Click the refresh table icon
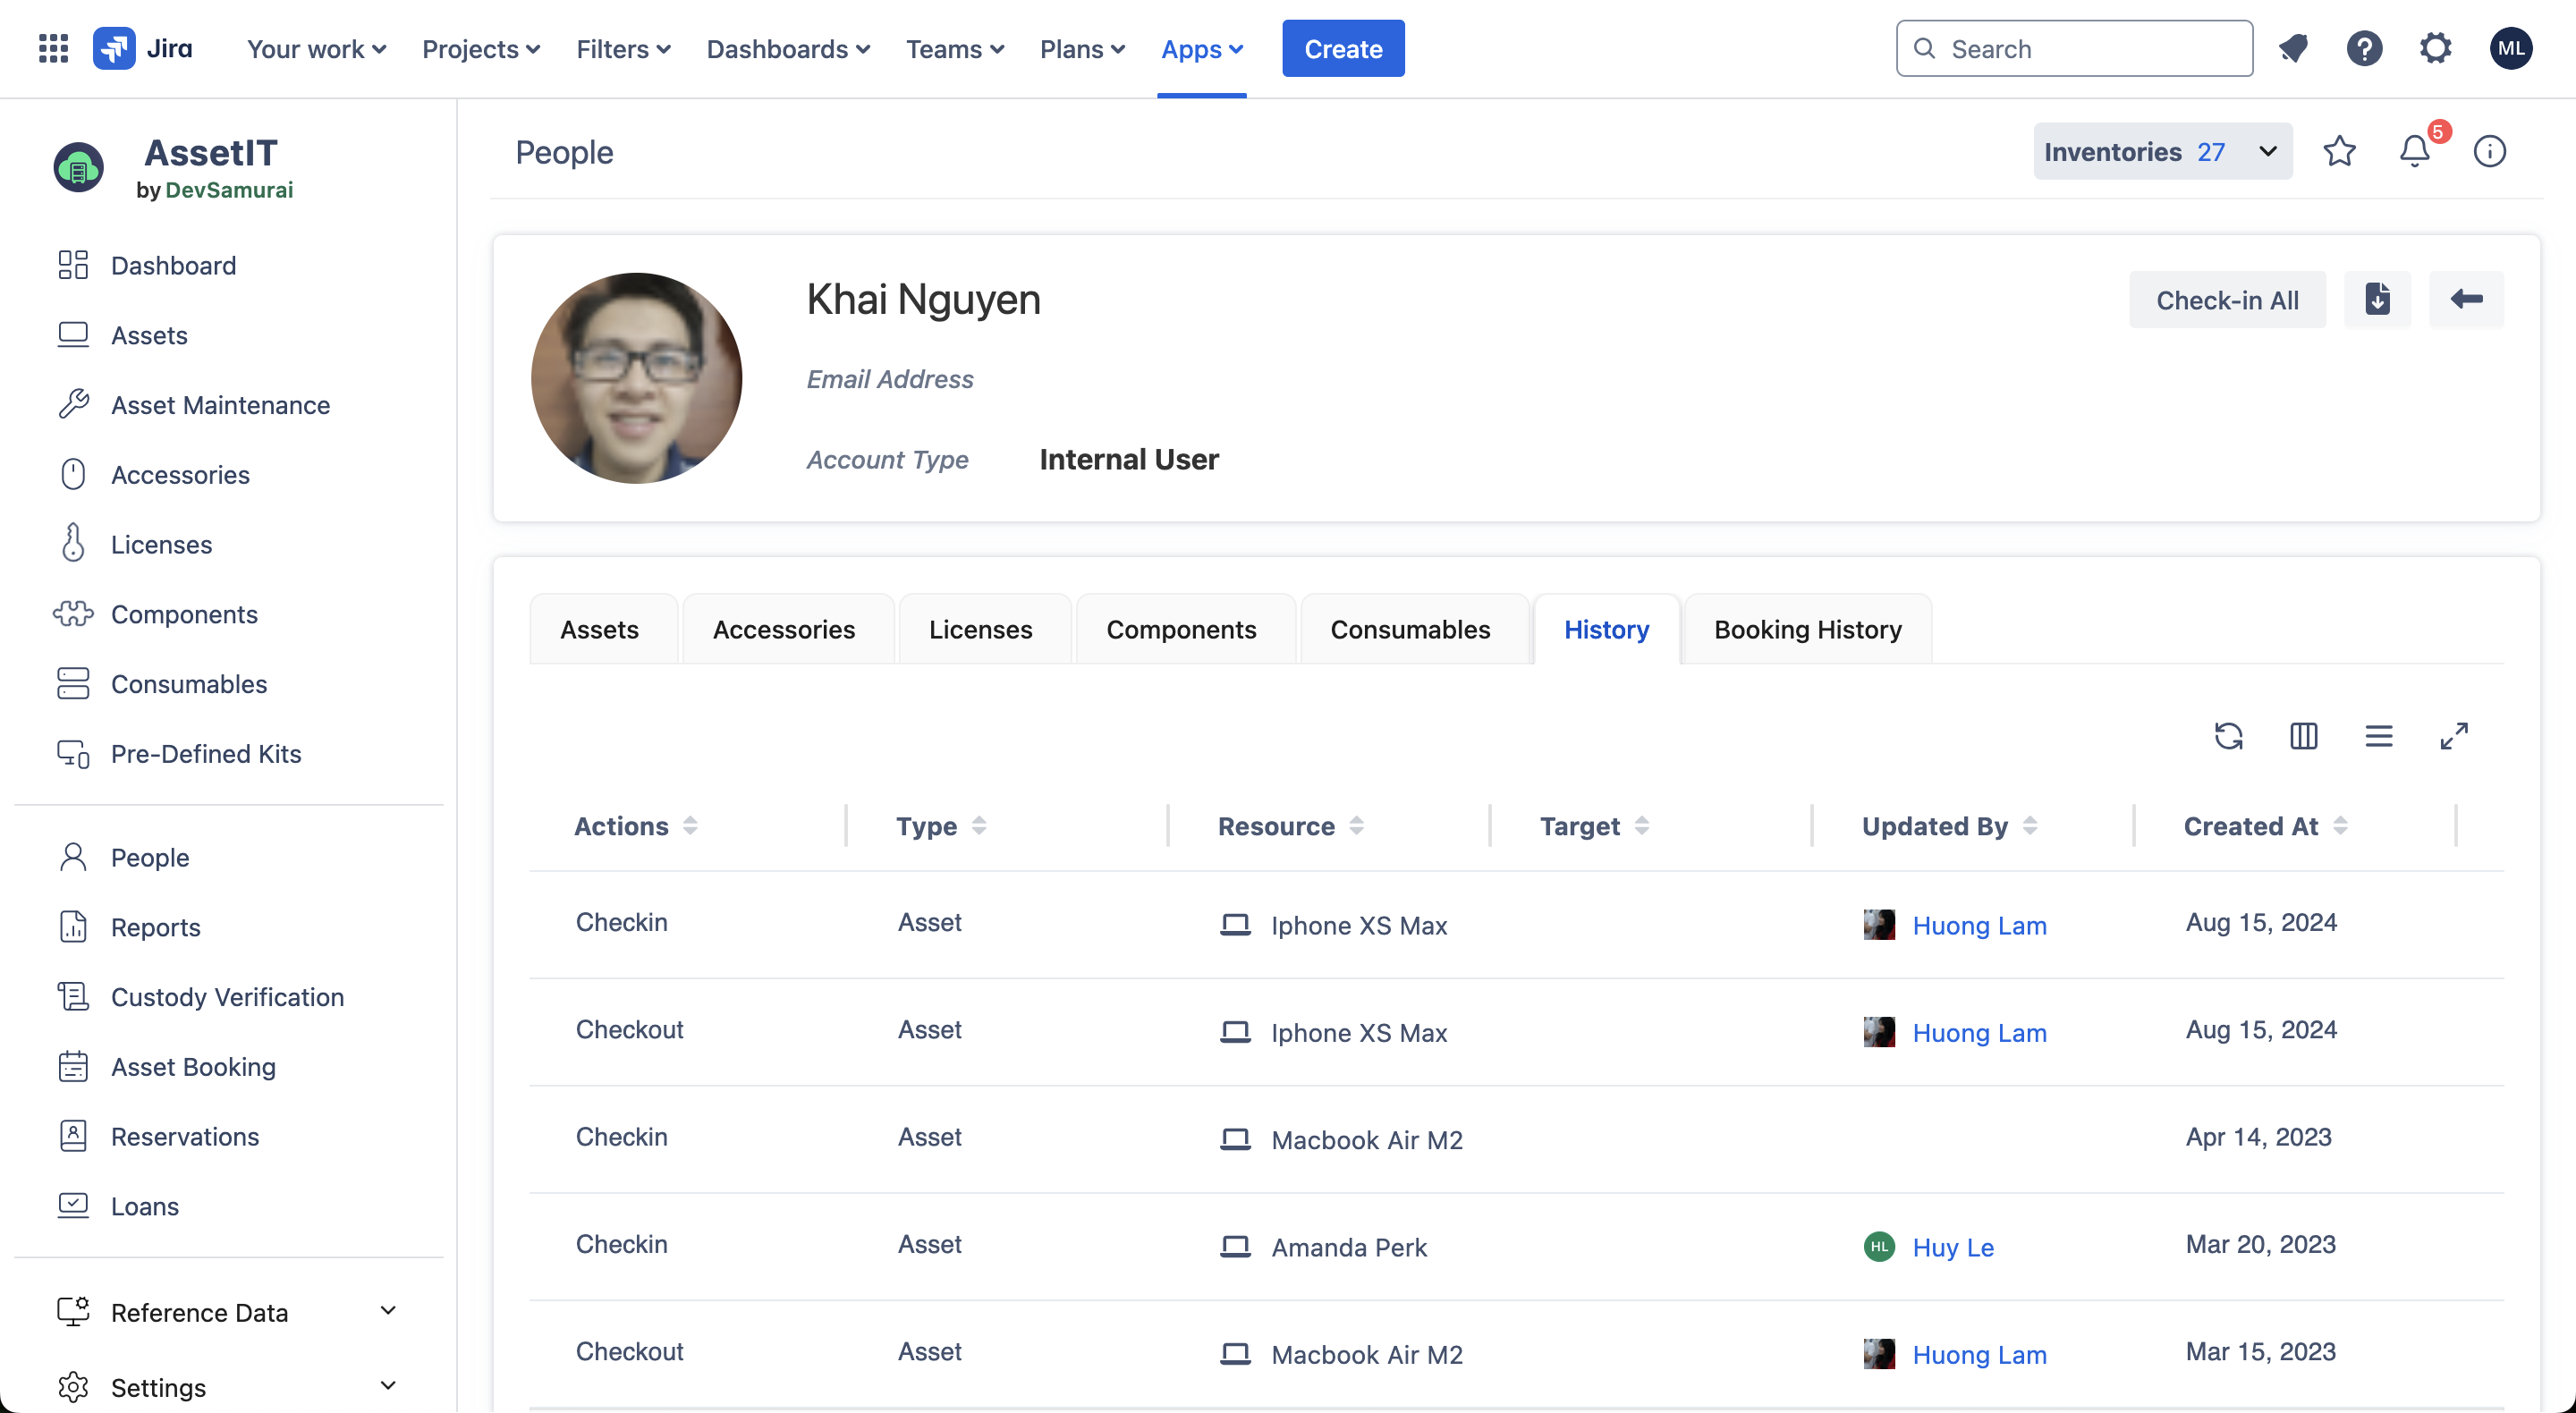Image resolution: width=2576 pixels, height=1413 pixels. [x=2228, y=736]
